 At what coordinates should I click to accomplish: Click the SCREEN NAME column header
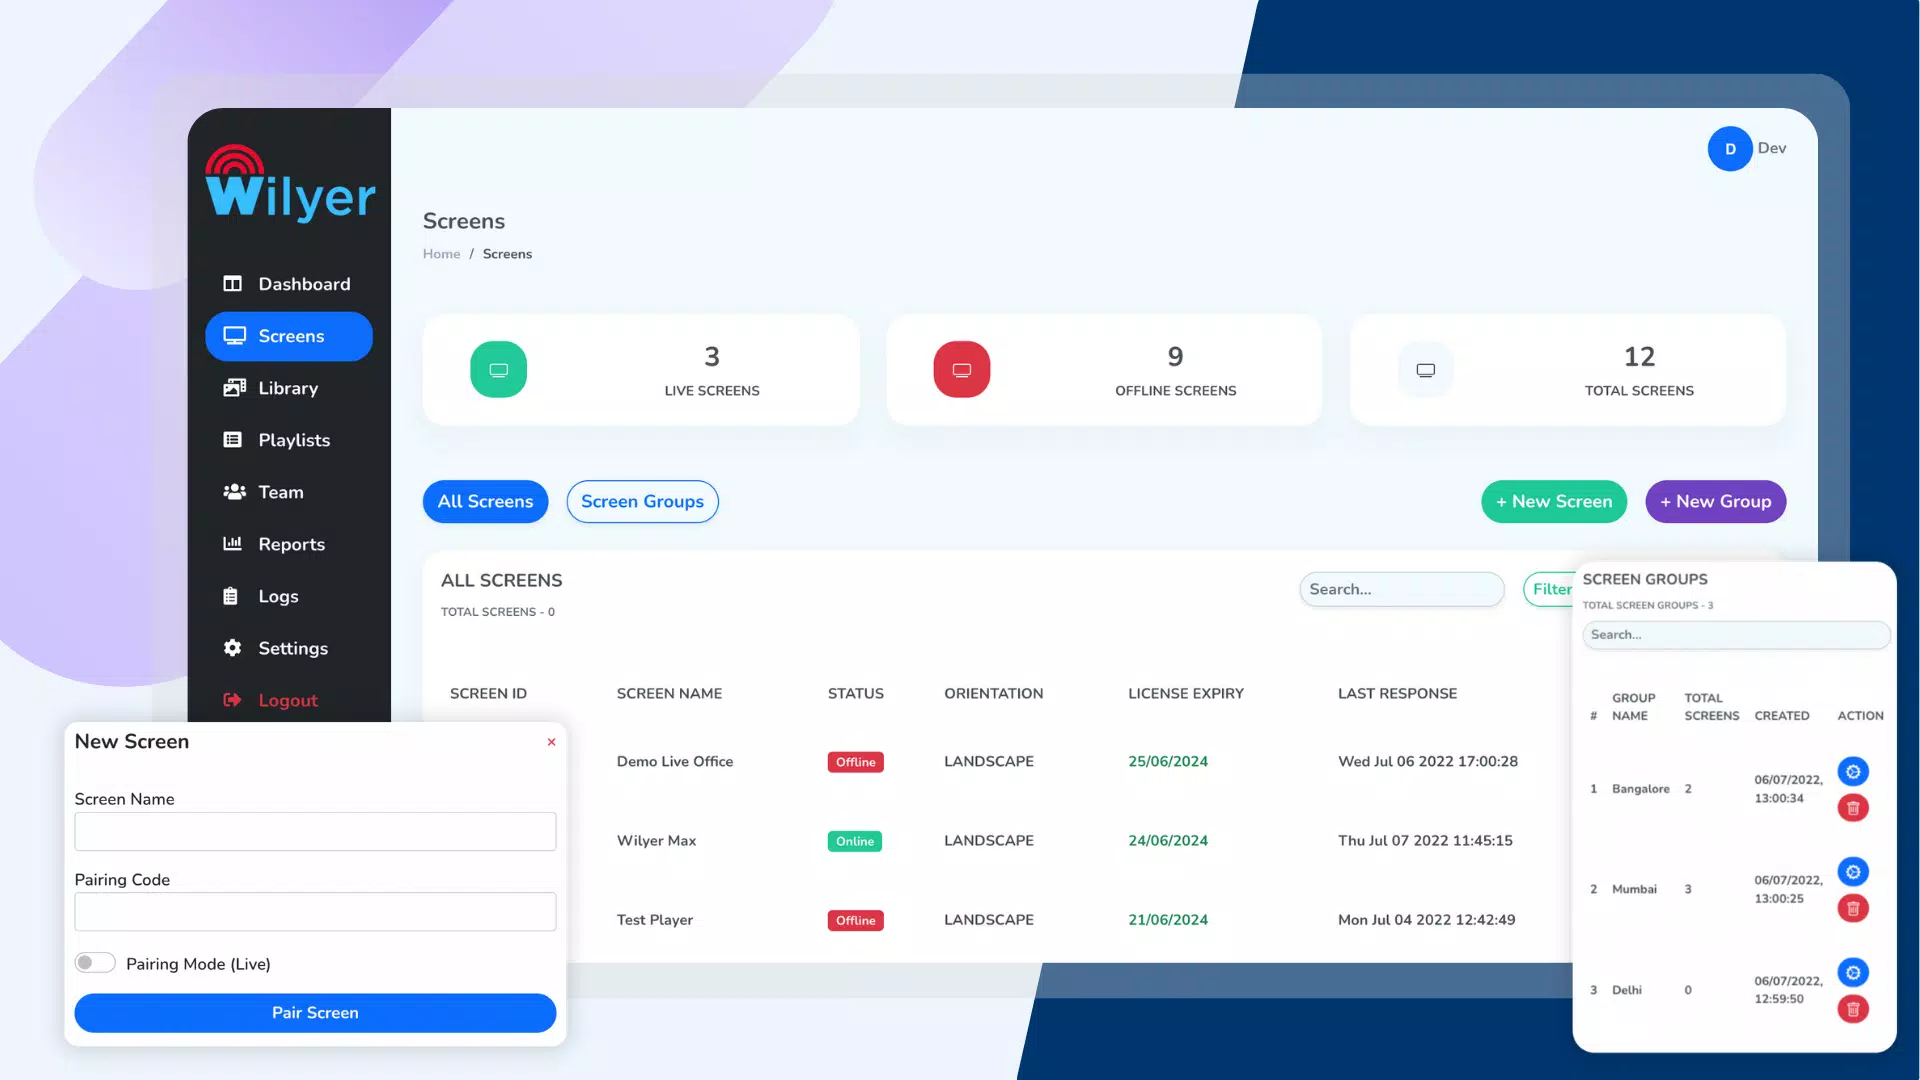pyautogui.click(x=669, y=693)
